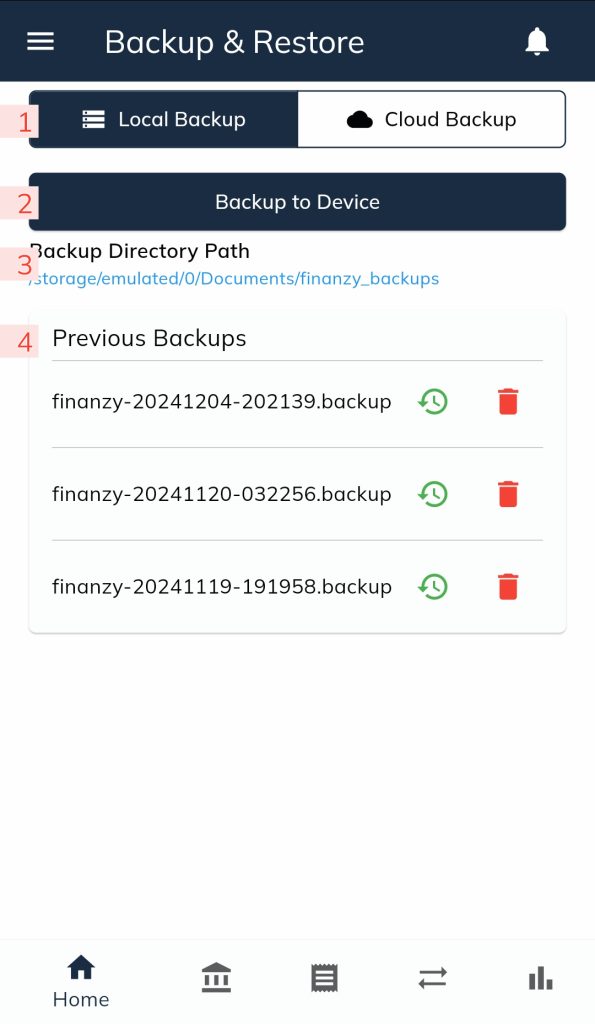Select the Local Backup tab
The width and height of the screenshot is (595, 1024).
click(x=164, y=120)
